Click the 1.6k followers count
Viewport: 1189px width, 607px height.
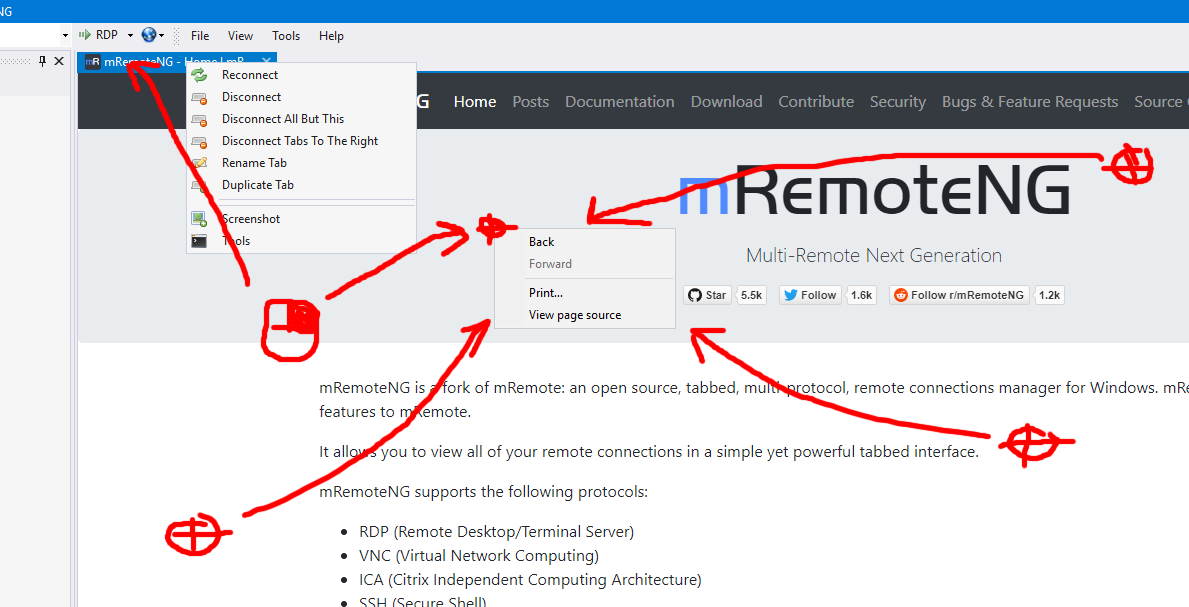click(861, 295)
